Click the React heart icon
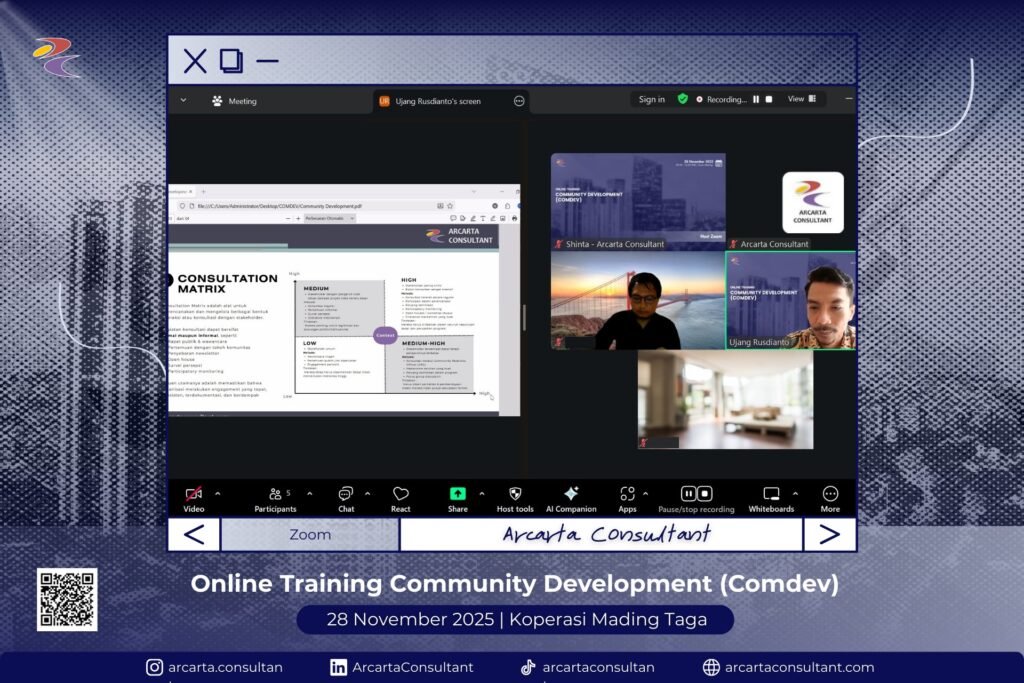 [x=401, y=494]
